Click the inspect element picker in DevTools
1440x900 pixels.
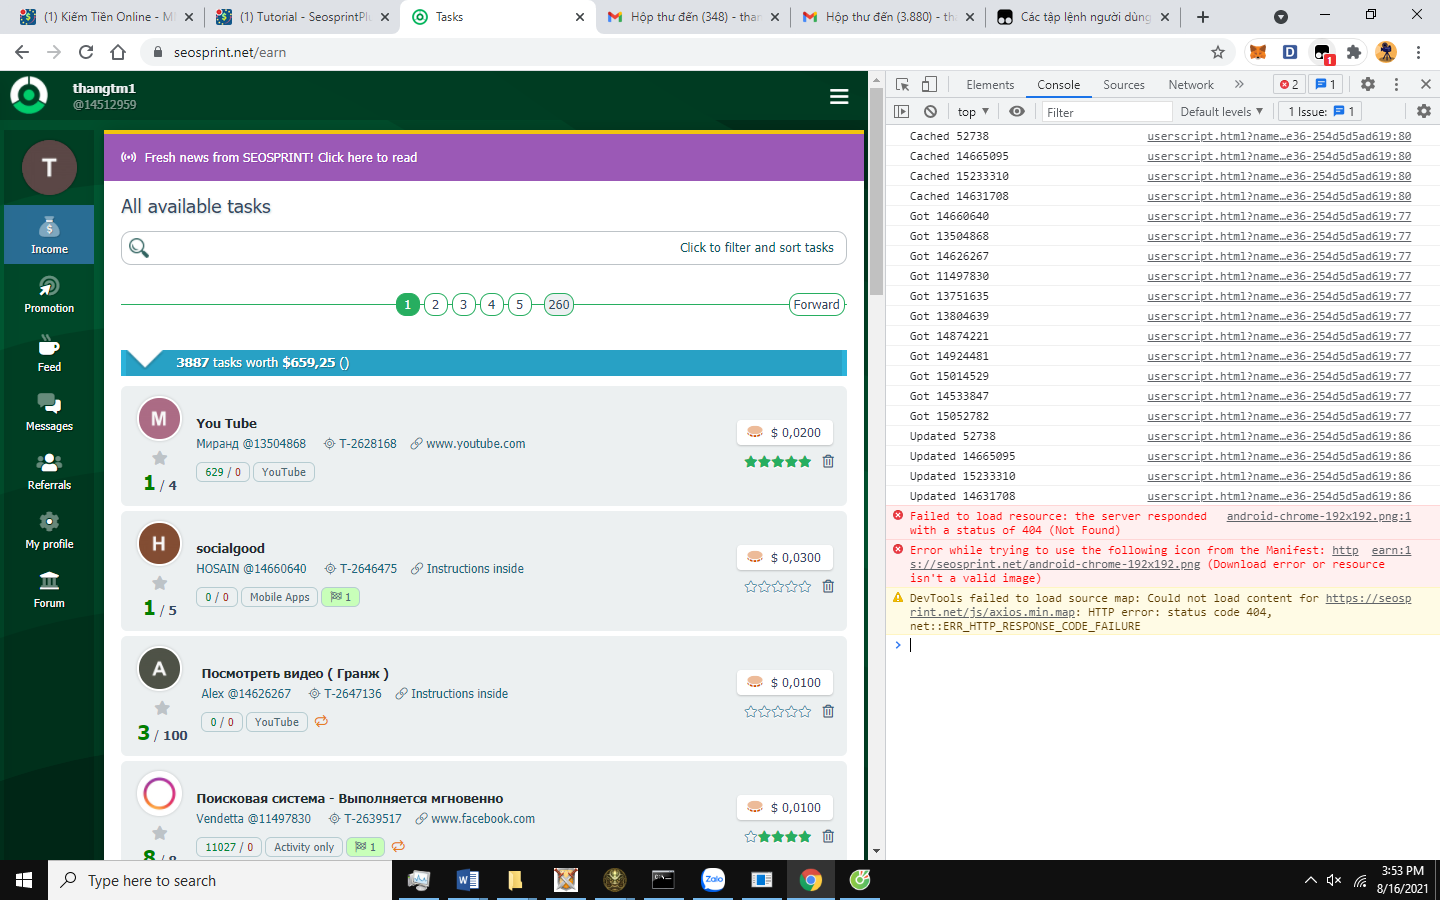[902, 85]
